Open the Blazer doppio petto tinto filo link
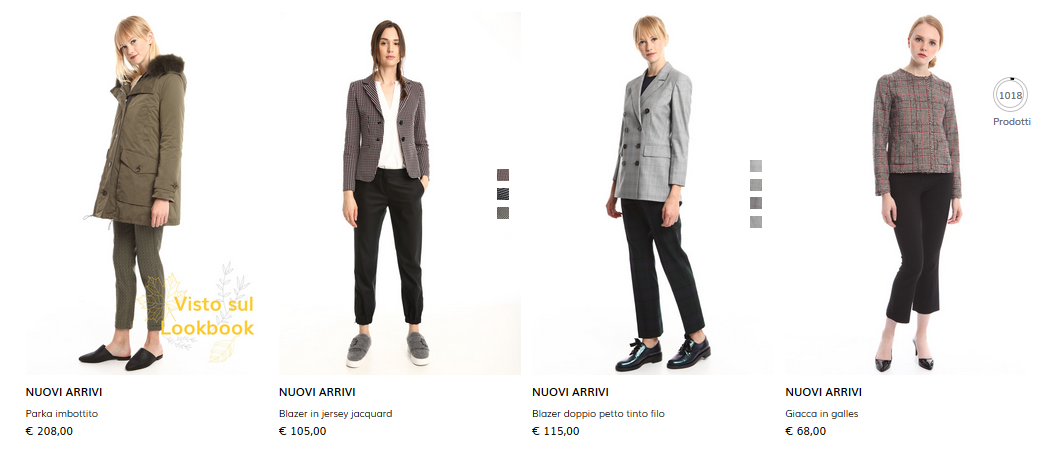 point(598,413)
